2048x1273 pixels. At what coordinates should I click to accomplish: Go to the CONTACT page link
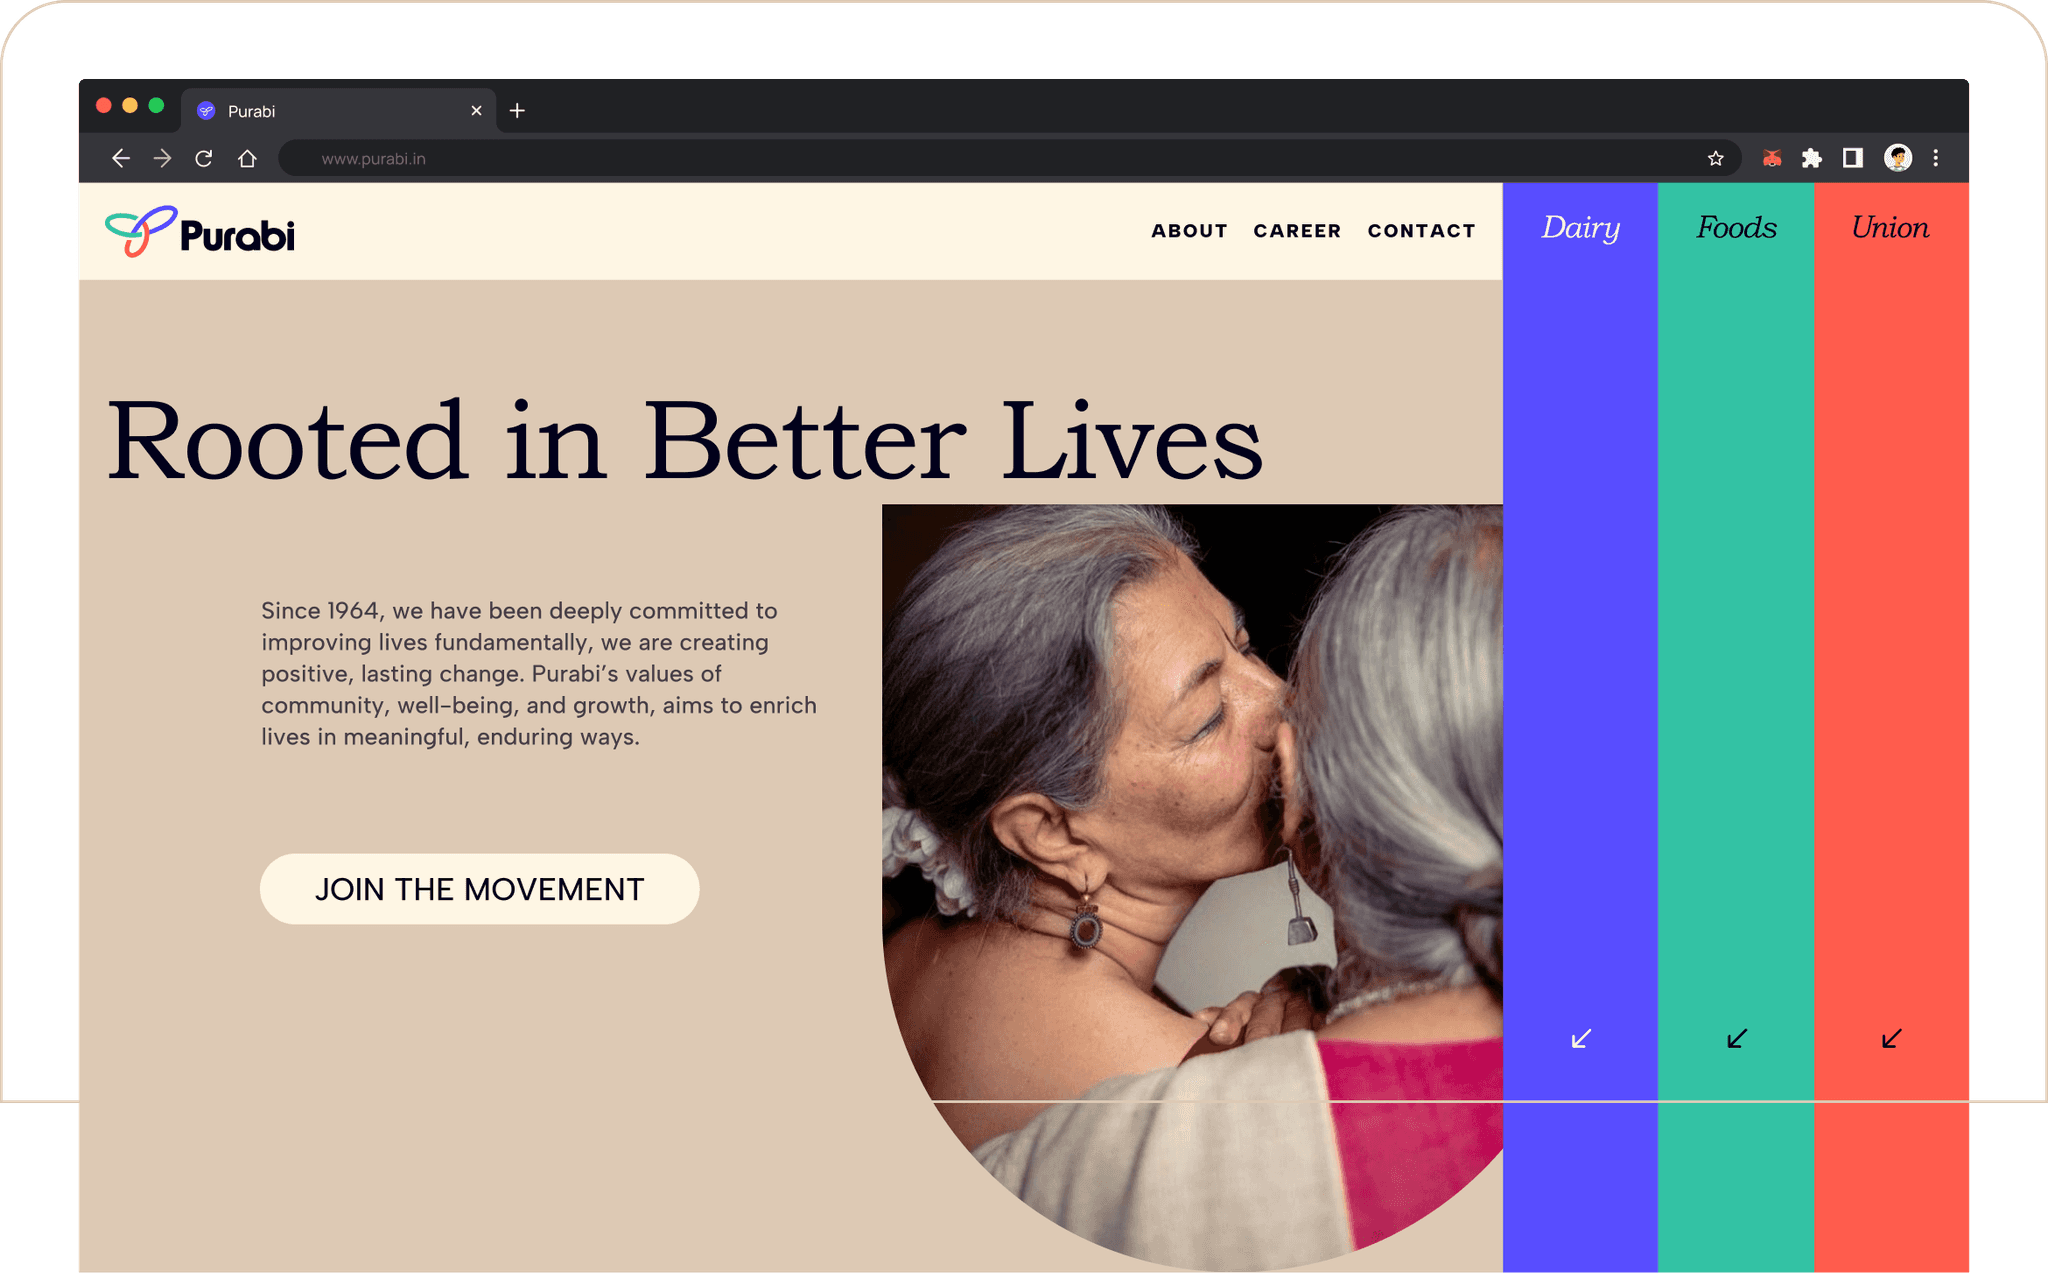pyautogui.click(x=1421, y=231)
